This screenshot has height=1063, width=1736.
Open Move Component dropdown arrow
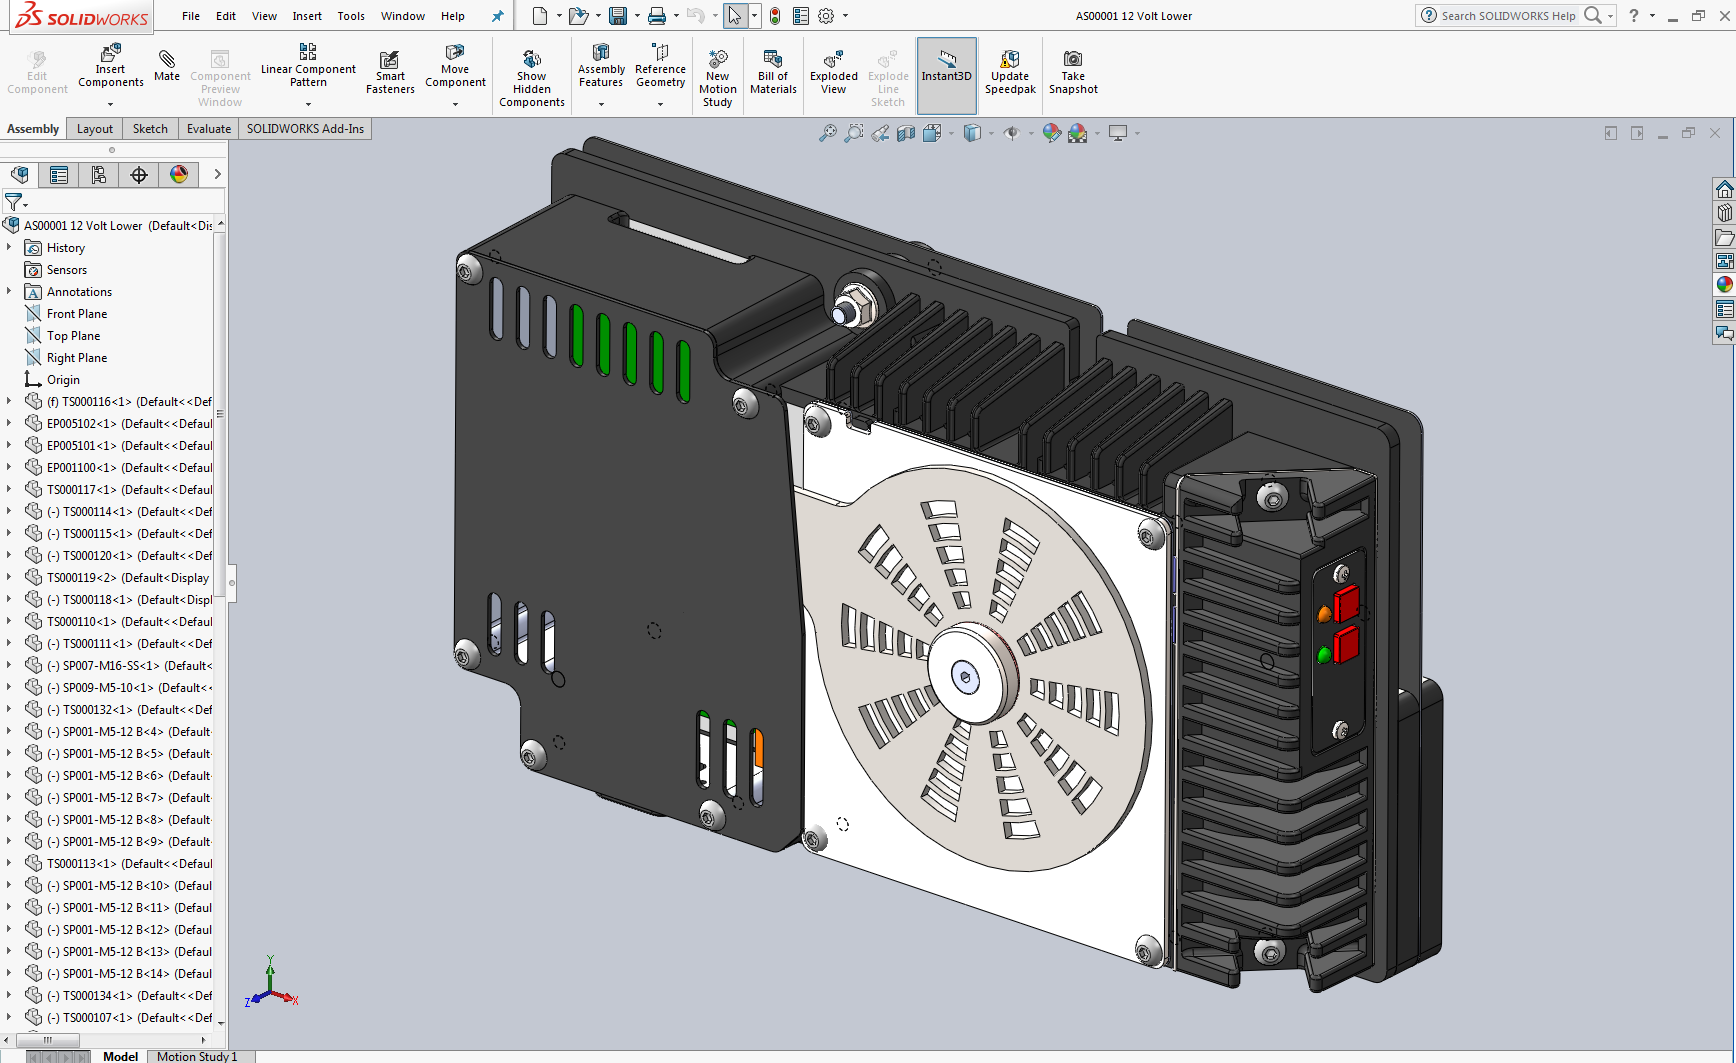click(x=455, y=104)
